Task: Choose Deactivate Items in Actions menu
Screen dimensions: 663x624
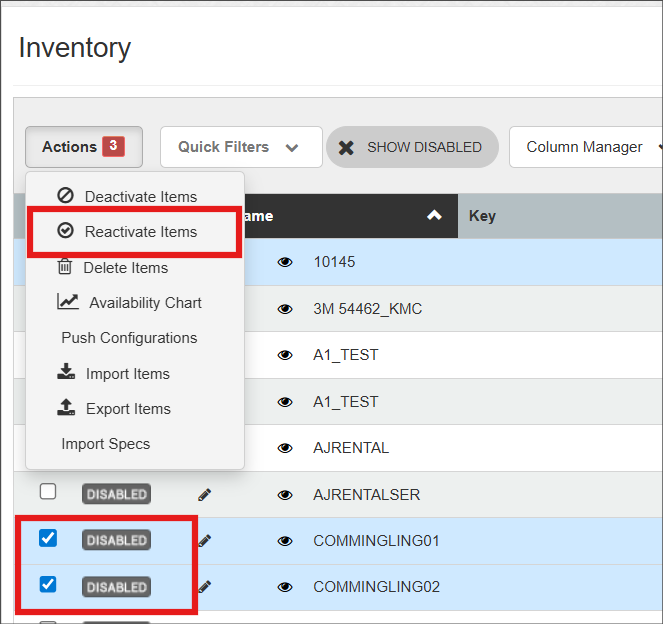Action: click(x=140, y=197)
